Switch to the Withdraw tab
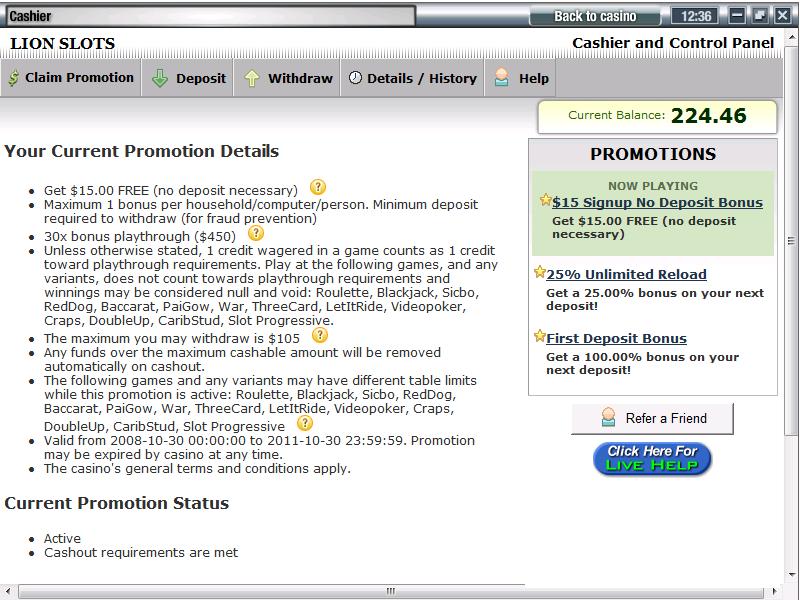The width and height of the screenshot is (800, 600). tap(287, 78)
